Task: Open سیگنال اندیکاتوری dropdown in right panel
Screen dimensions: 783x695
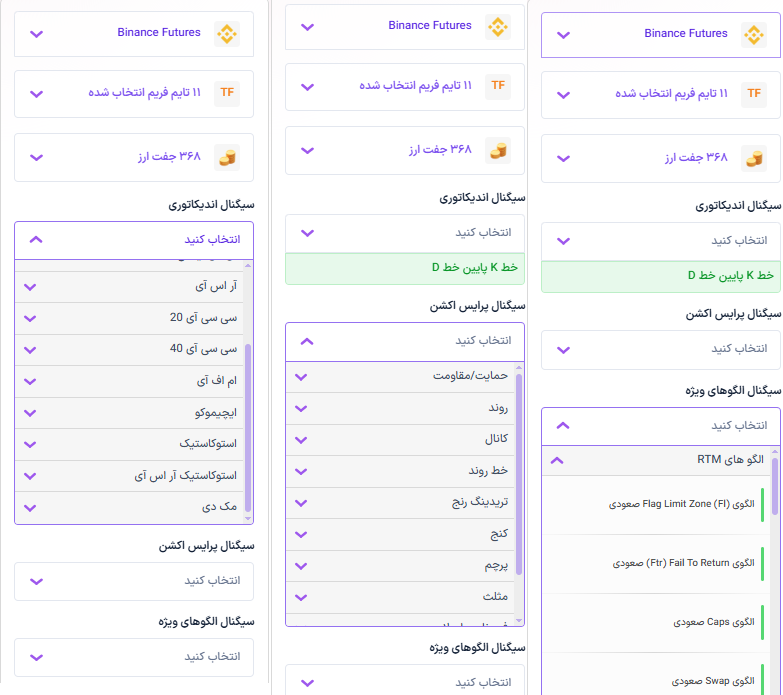Action: (661, 241)
